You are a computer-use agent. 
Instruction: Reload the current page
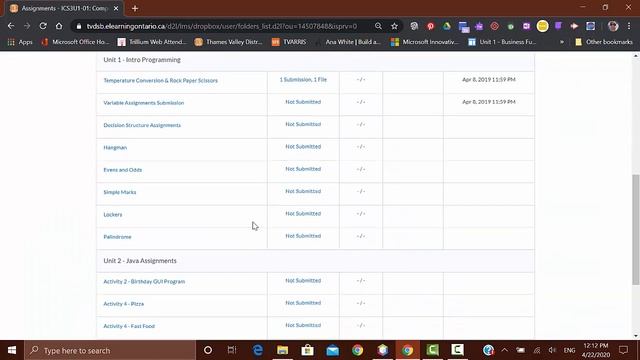click(43, 26)
